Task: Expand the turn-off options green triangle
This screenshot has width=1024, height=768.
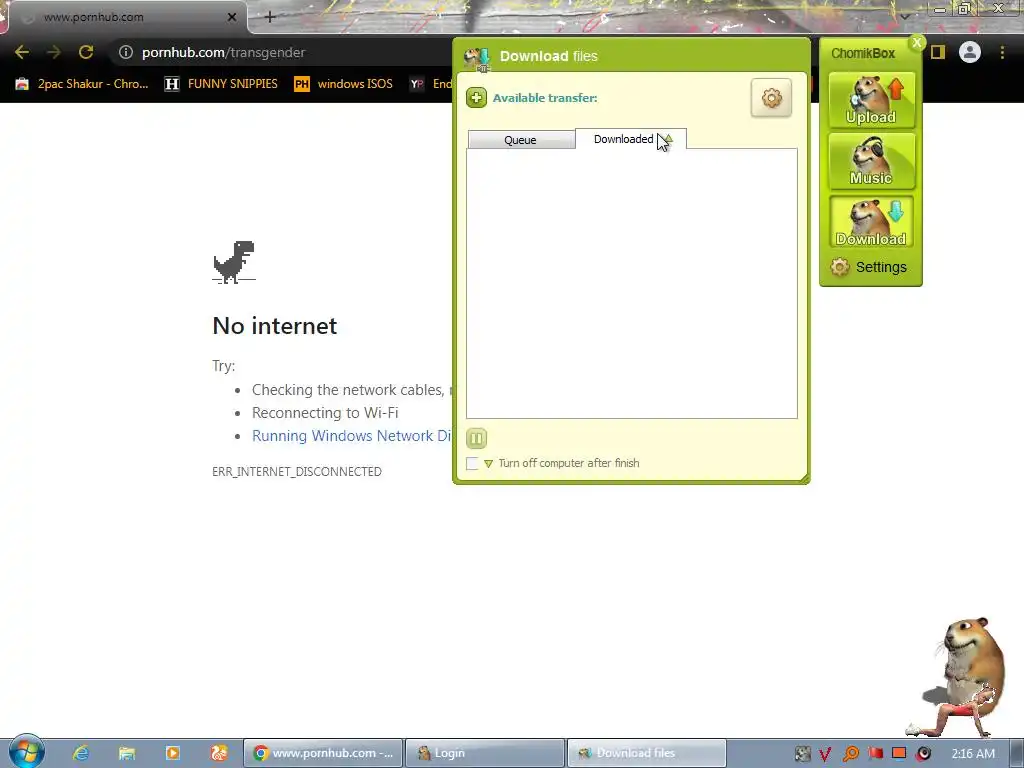Action: point(488,464)
